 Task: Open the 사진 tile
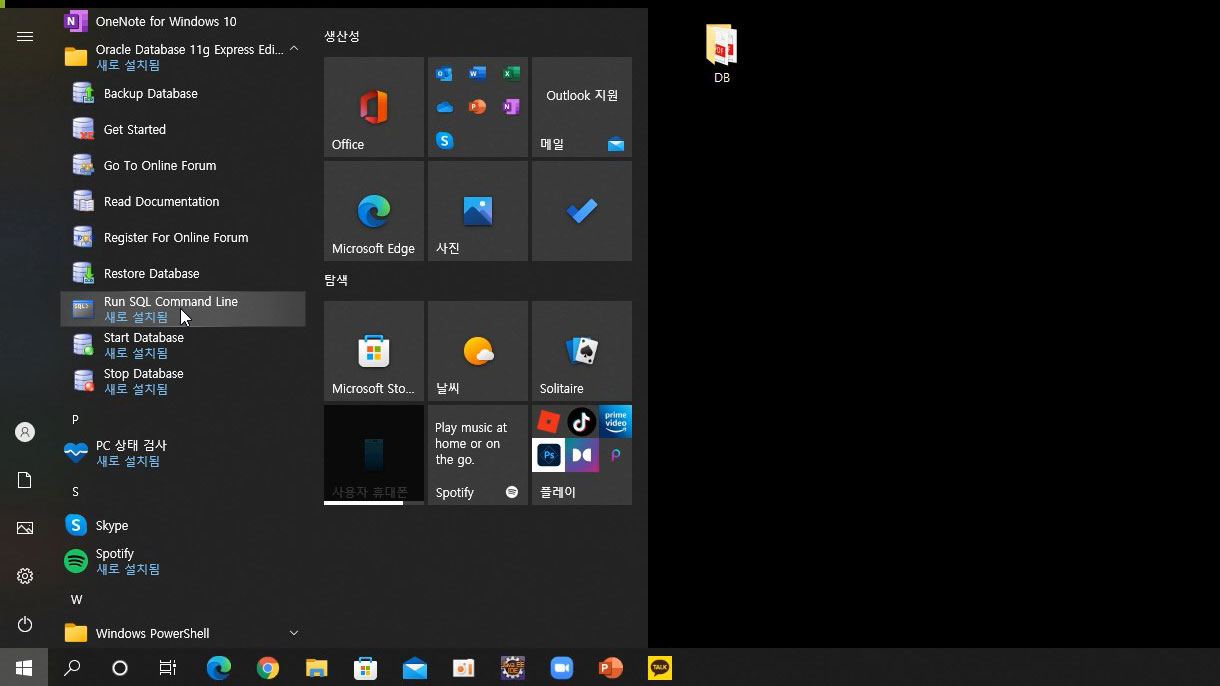click(x=478, y=211)
